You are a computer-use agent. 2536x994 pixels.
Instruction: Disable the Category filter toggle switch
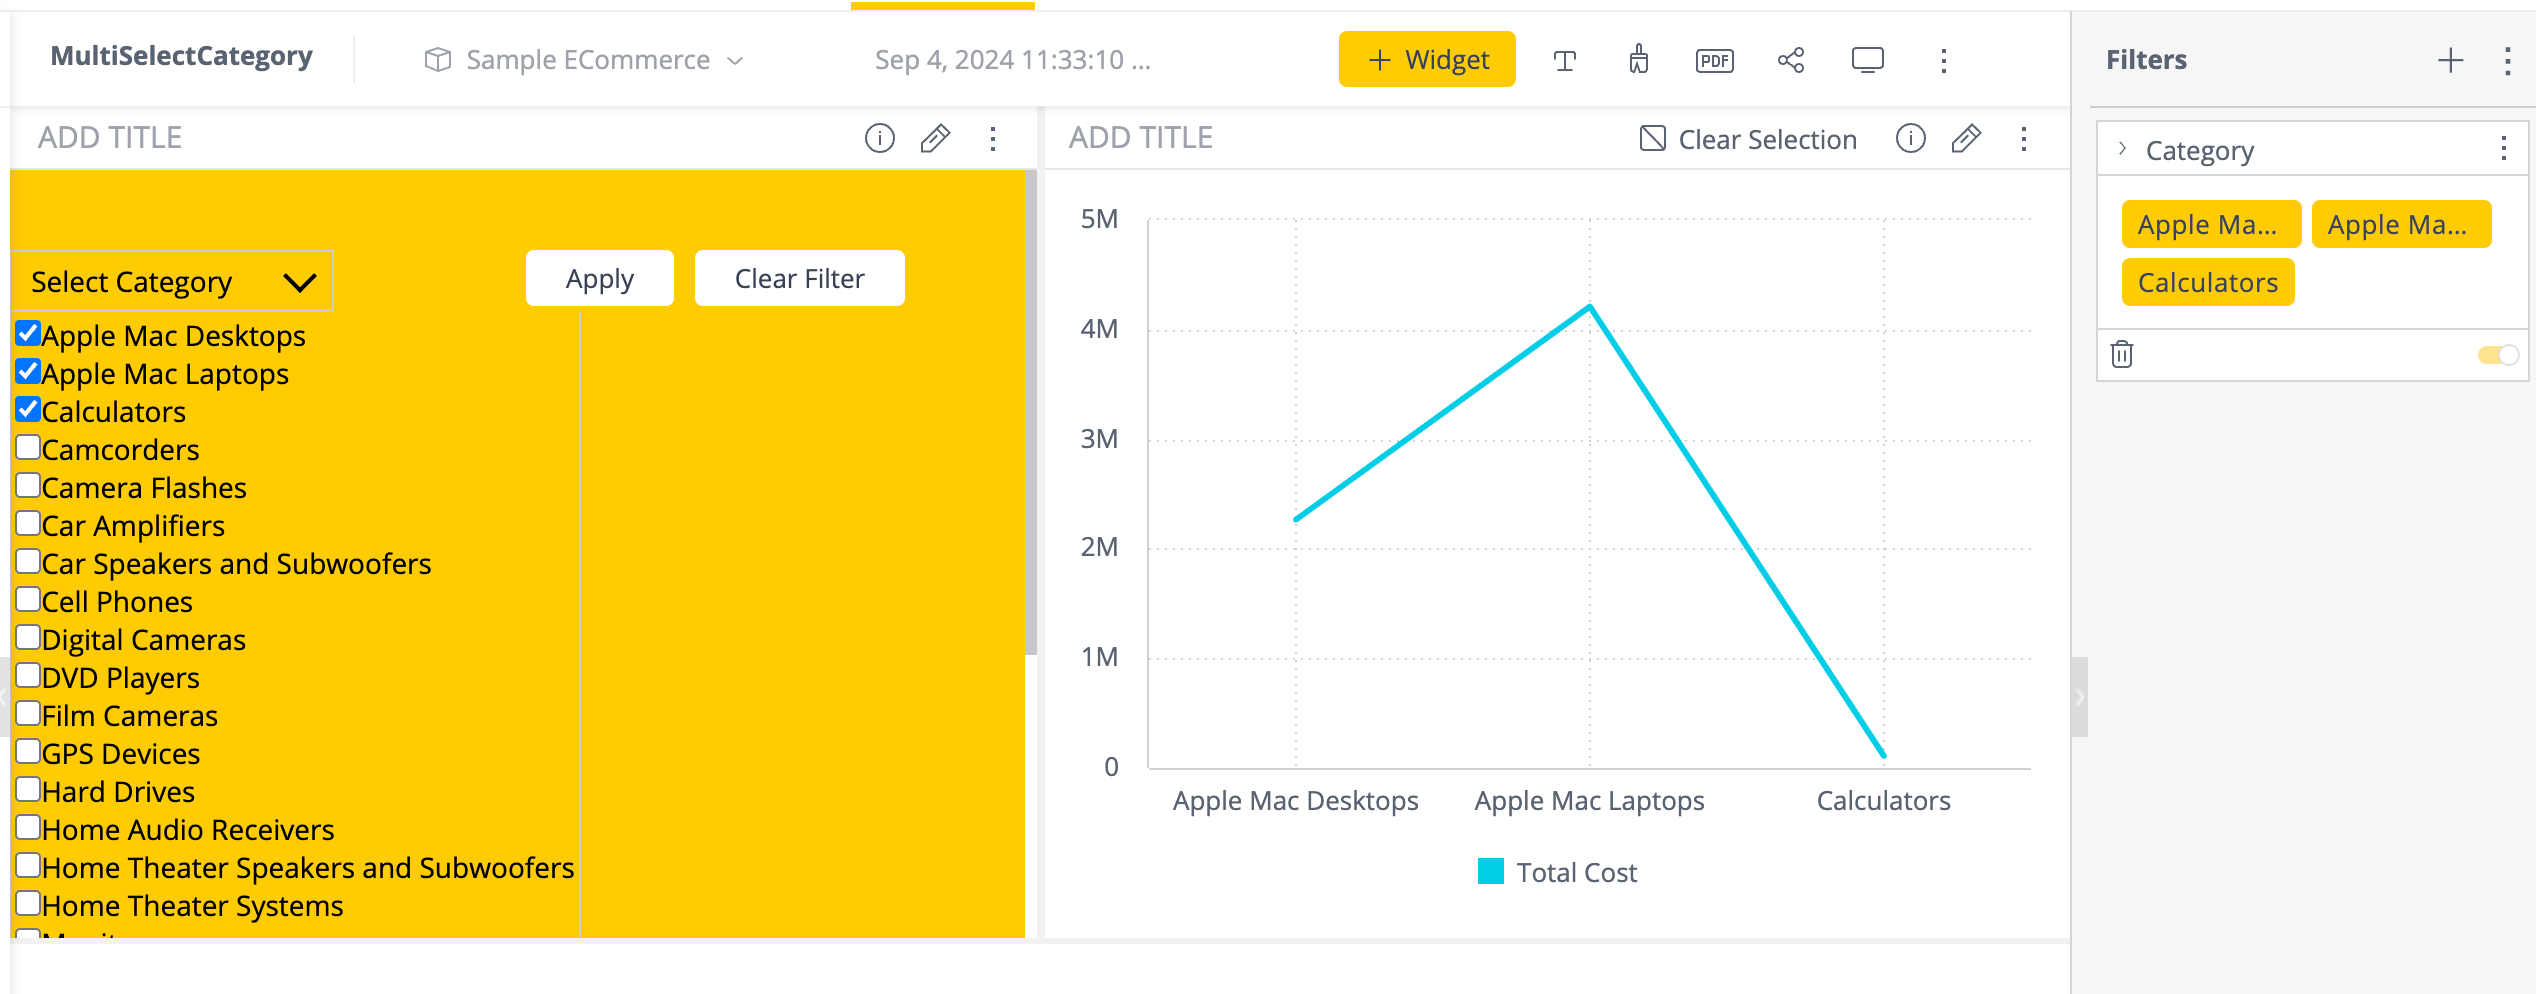(x=2497, y=355)
